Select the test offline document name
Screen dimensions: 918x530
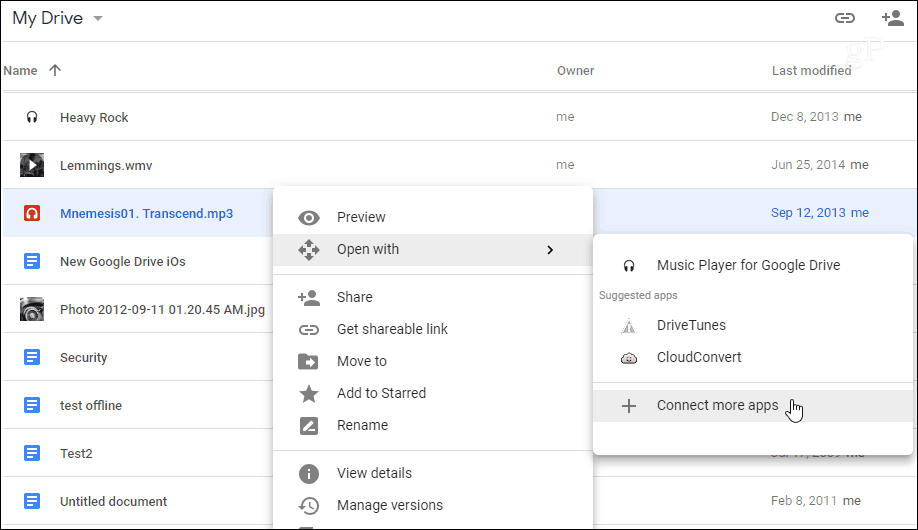[x=91, y=406]
